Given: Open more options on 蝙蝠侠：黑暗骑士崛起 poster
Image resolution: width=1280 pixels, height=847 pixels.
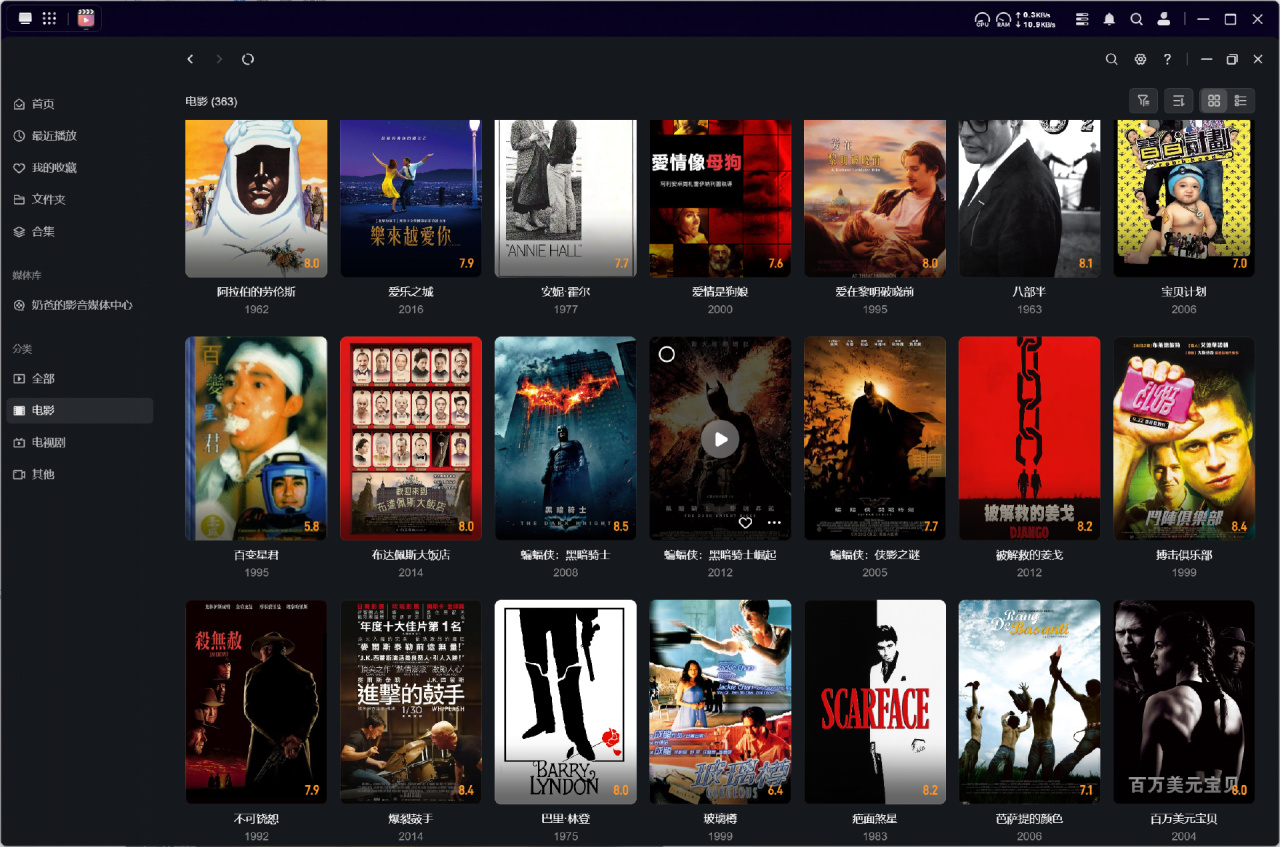Looking at the screenshot, I should coord(774,522).
